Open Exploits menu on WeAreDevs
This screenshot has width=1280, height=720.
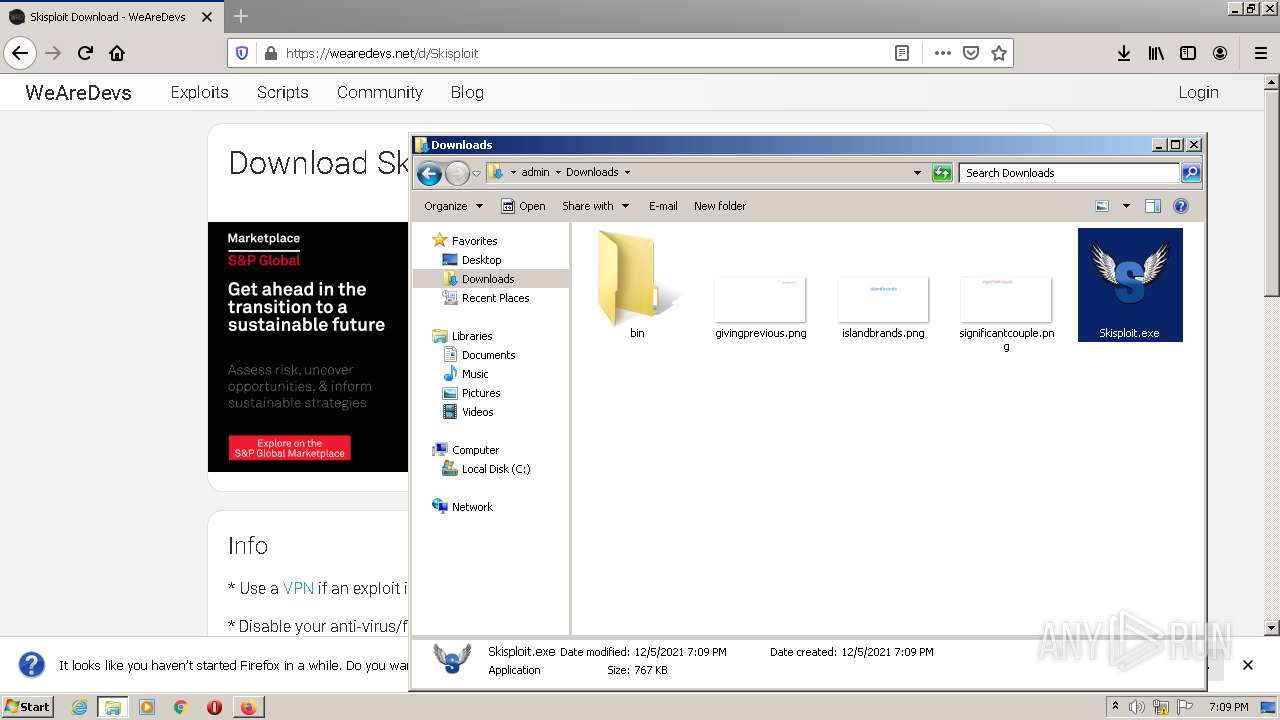click(x=199, y=92)
